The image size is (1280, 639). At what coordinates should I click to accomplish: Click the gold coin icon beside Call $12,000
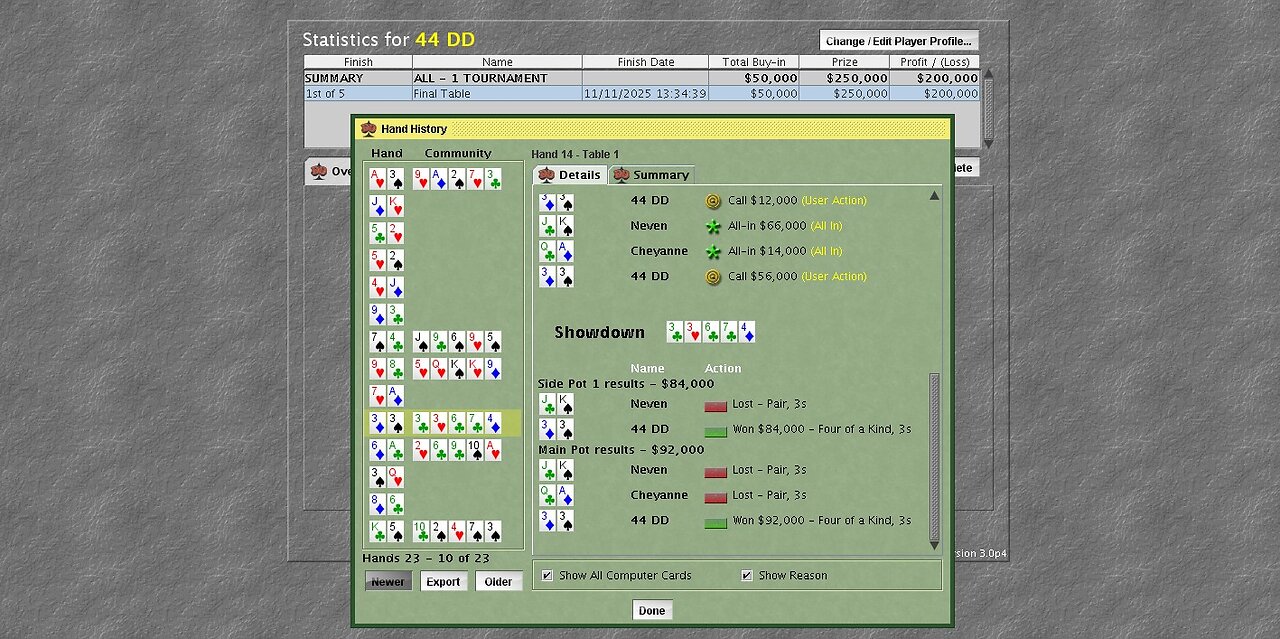point(713,201)
